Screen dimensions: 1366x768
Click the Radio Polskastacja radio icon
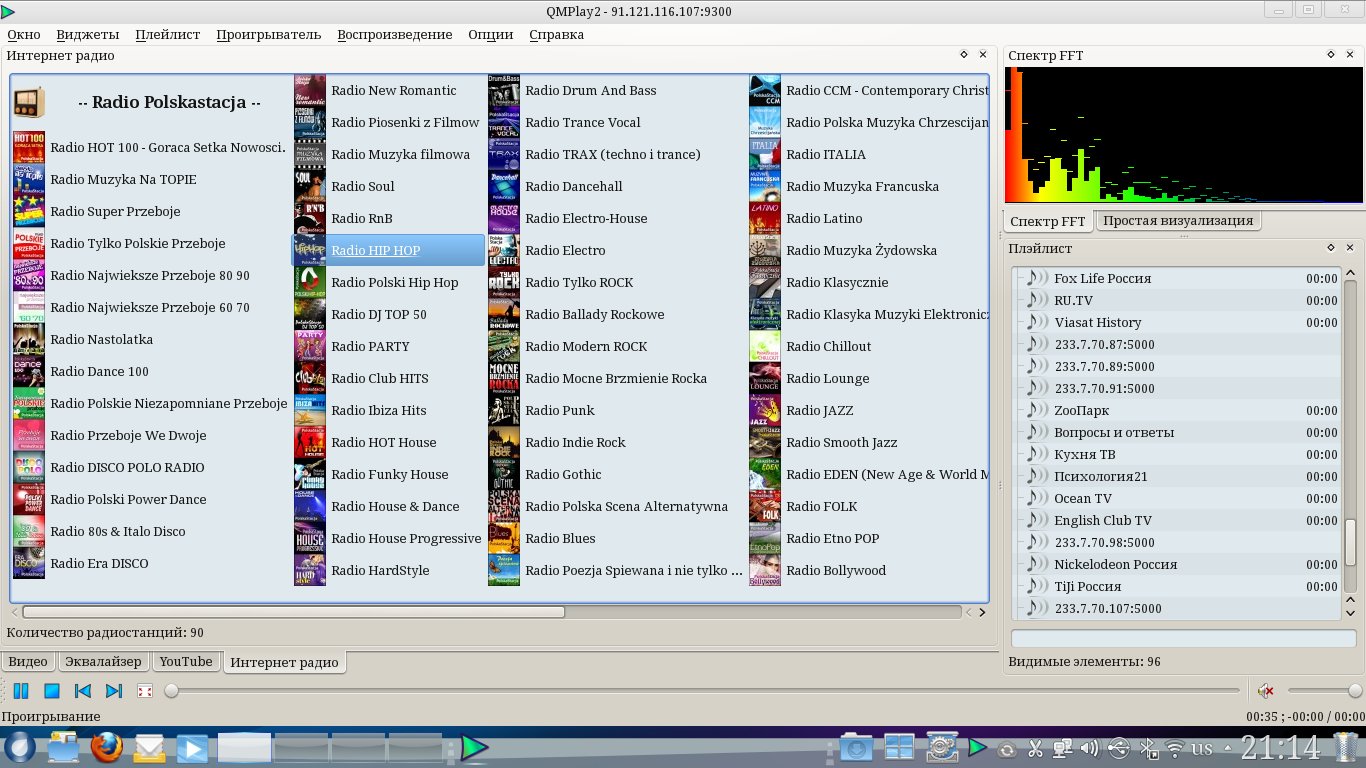29,102
